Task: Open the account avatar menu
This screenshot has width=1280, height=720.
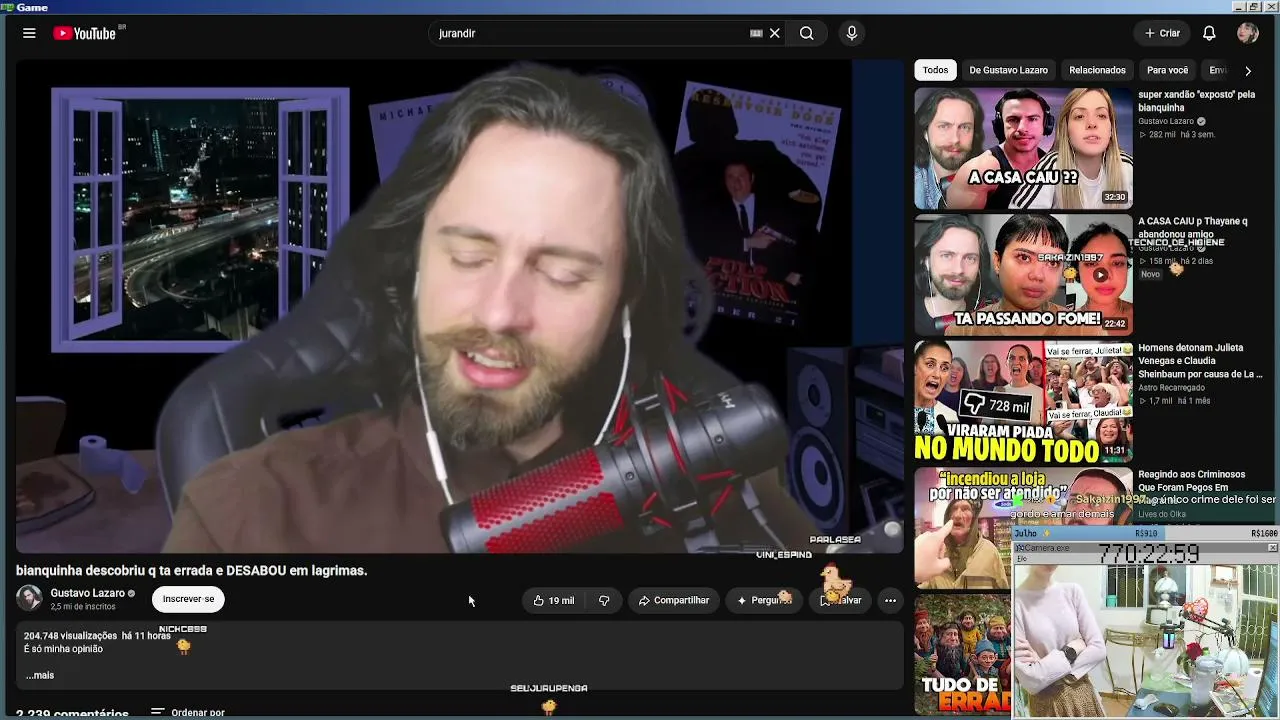Action: coord(1248,33)
